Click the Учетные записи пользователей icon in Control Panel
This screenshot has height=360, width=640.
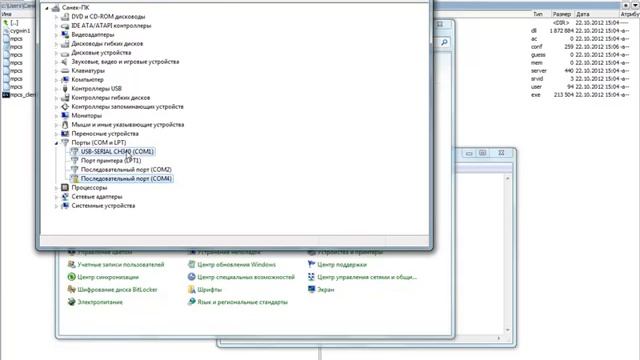71,264
